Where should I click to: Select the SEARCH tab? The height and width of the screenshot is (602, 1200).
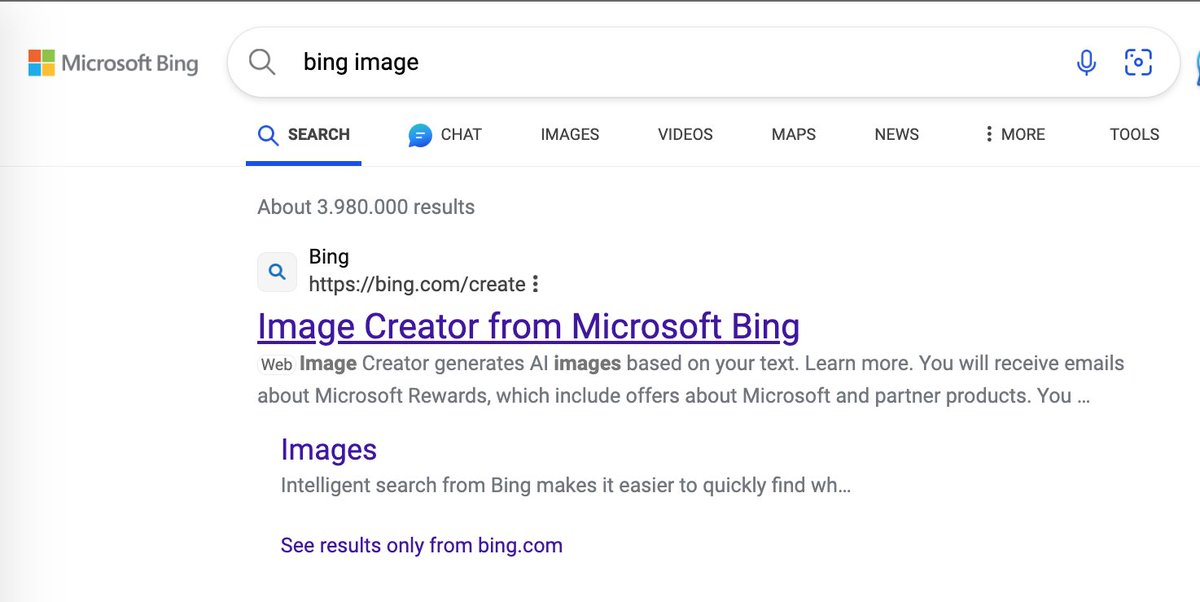[x=304, y=134]
